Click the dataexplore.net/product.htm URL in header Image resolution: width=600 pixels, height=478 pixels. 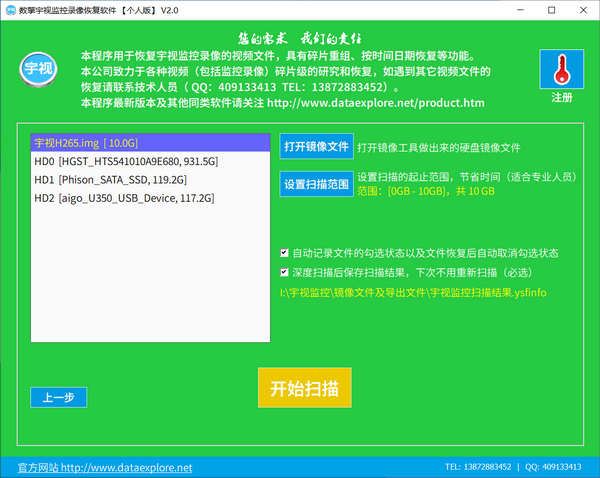click(376, 103)
